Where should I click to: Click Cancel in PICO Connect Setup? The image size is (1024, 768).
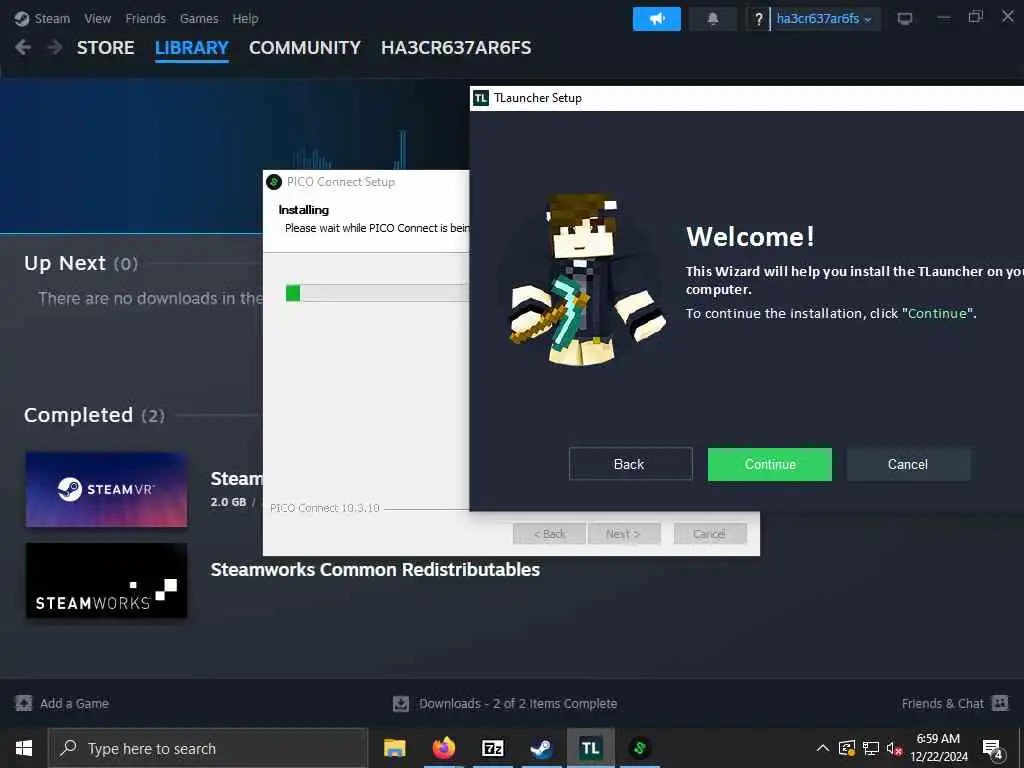coord(710,534)
